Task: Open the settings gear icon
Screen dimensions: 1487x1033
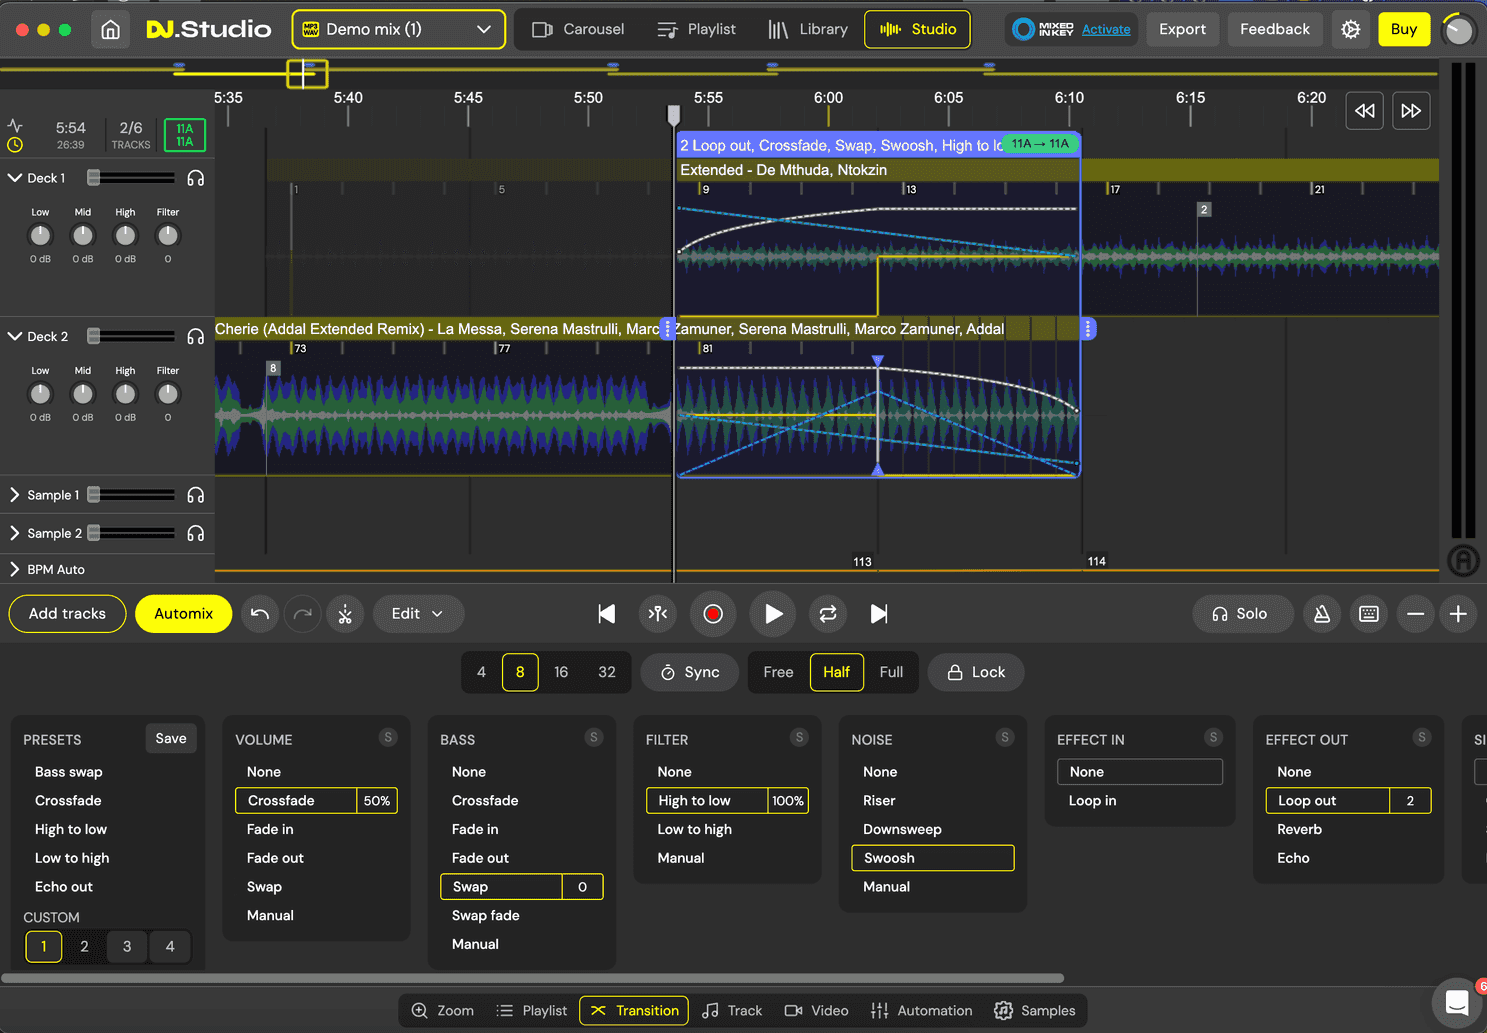Action: pyautogui.click(x=1350, y=30)
